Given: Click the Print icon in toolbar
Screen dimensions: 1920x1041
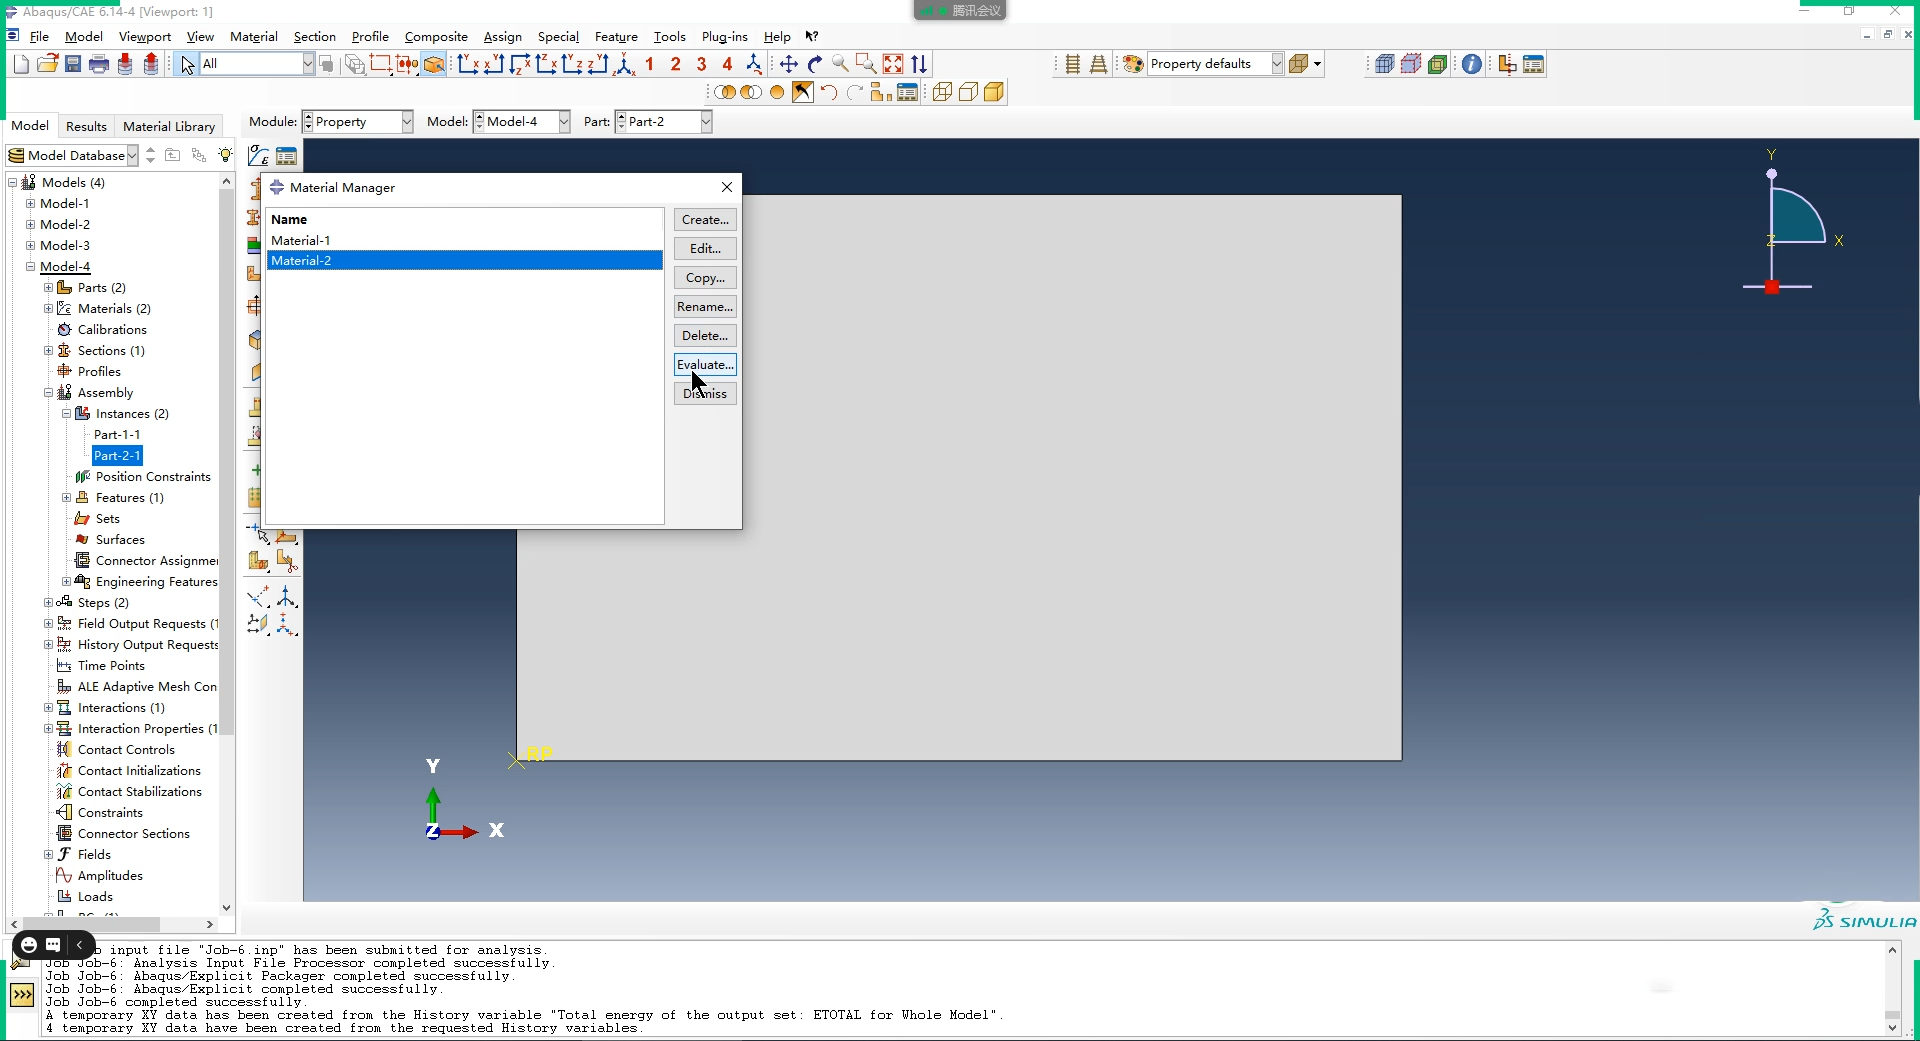Looking at the screenshot, I should (x=99, y=64).
